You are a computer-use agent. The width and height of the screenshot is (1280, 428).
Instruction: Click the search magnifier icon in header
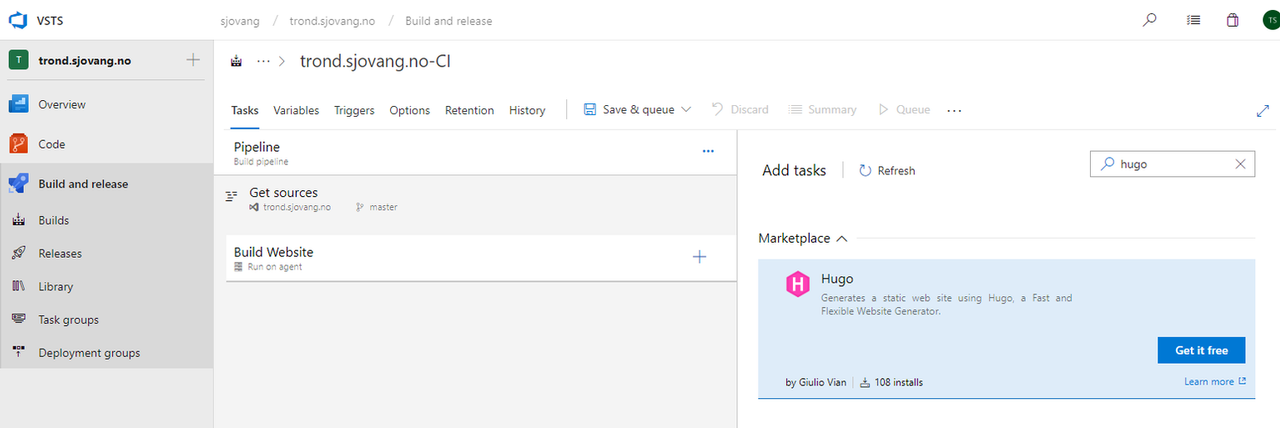(1150, 20)
